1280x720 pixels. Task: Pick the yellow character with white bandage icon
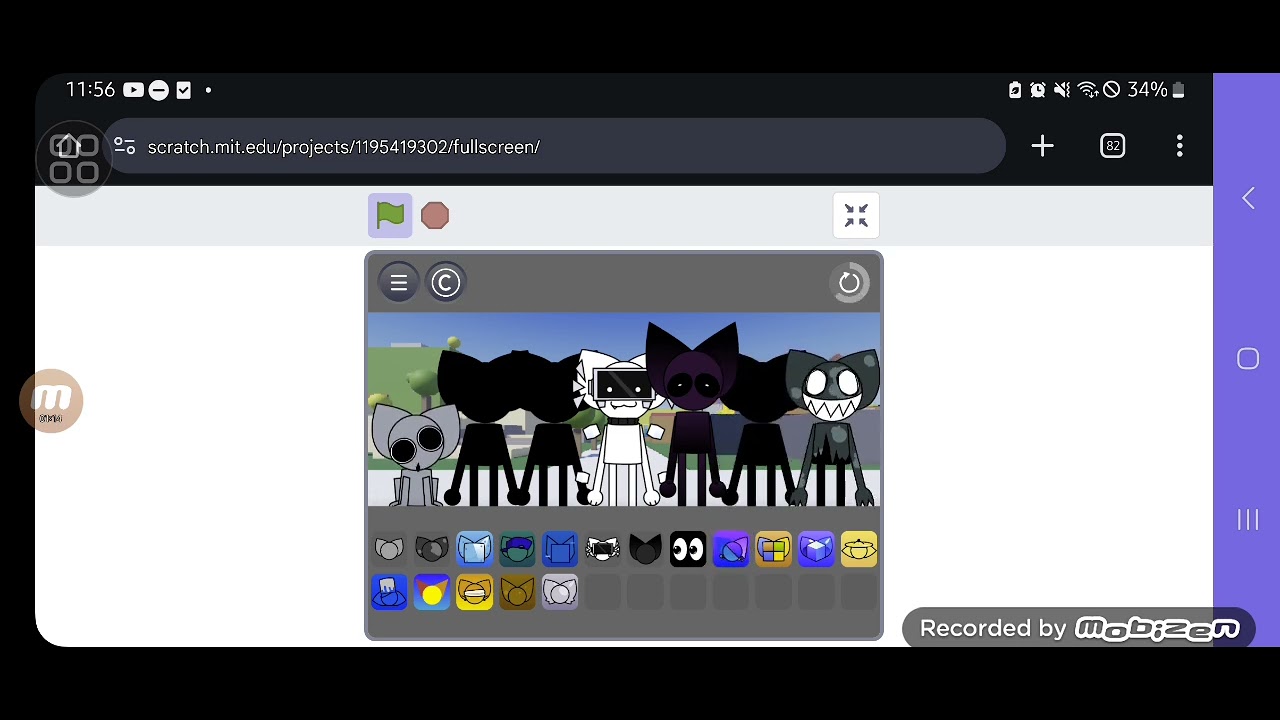point(474,592)
